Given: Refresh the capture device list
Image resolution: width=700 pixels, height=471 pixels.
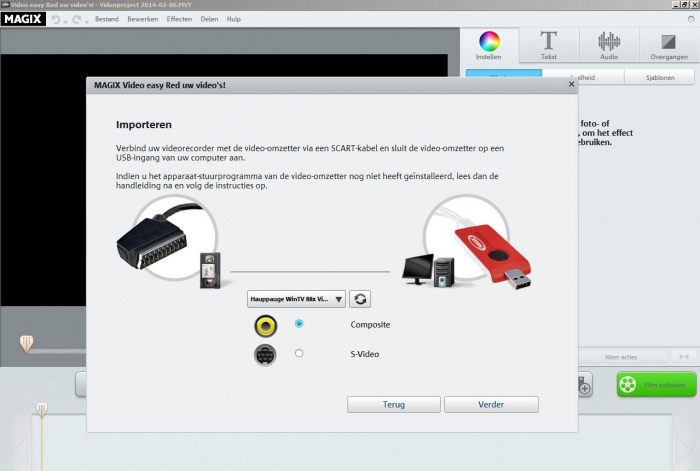Looking at the screenshot, I should [360, 299].
